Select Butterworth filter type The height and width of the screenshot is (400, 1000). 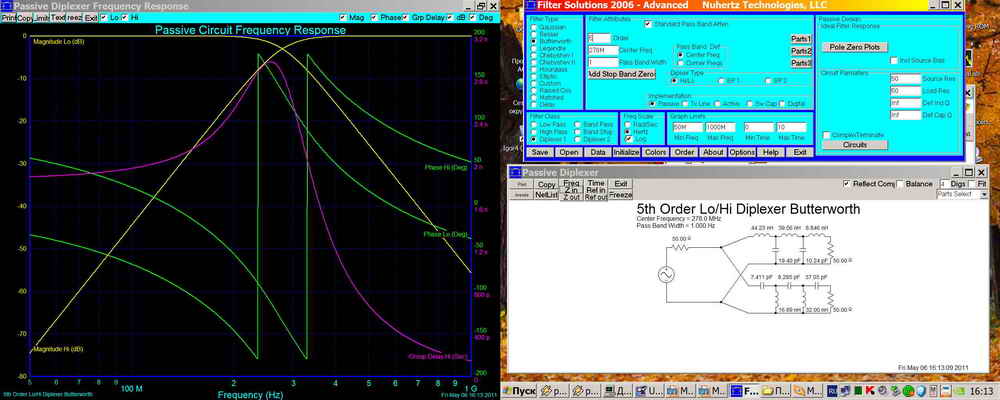coord(534,41)
